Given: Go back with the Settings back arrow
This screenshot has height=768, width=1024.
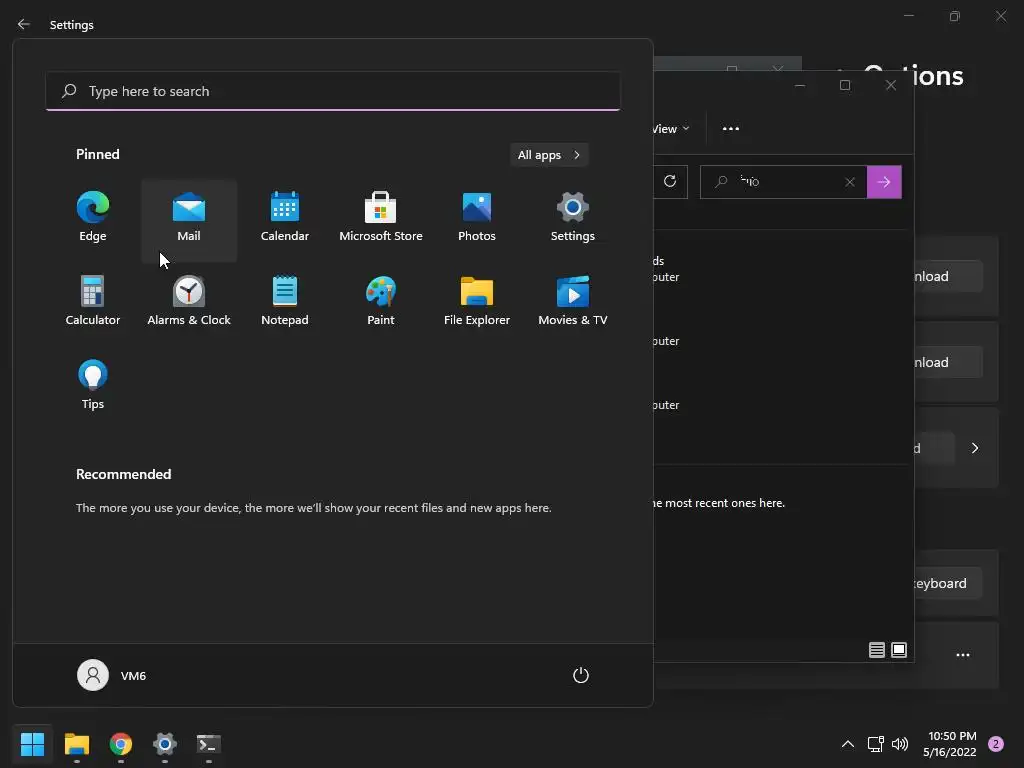Looking at the screenshot, I should pos(24,24).
